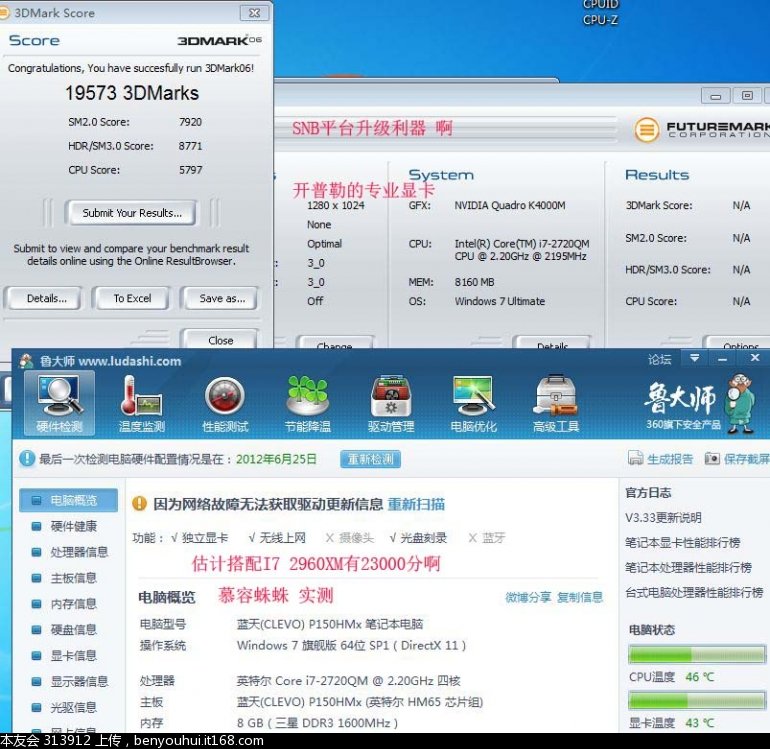Close the 3DMark Score dialog window
Viewport: 770px width, 749px height.
[254, 13]
